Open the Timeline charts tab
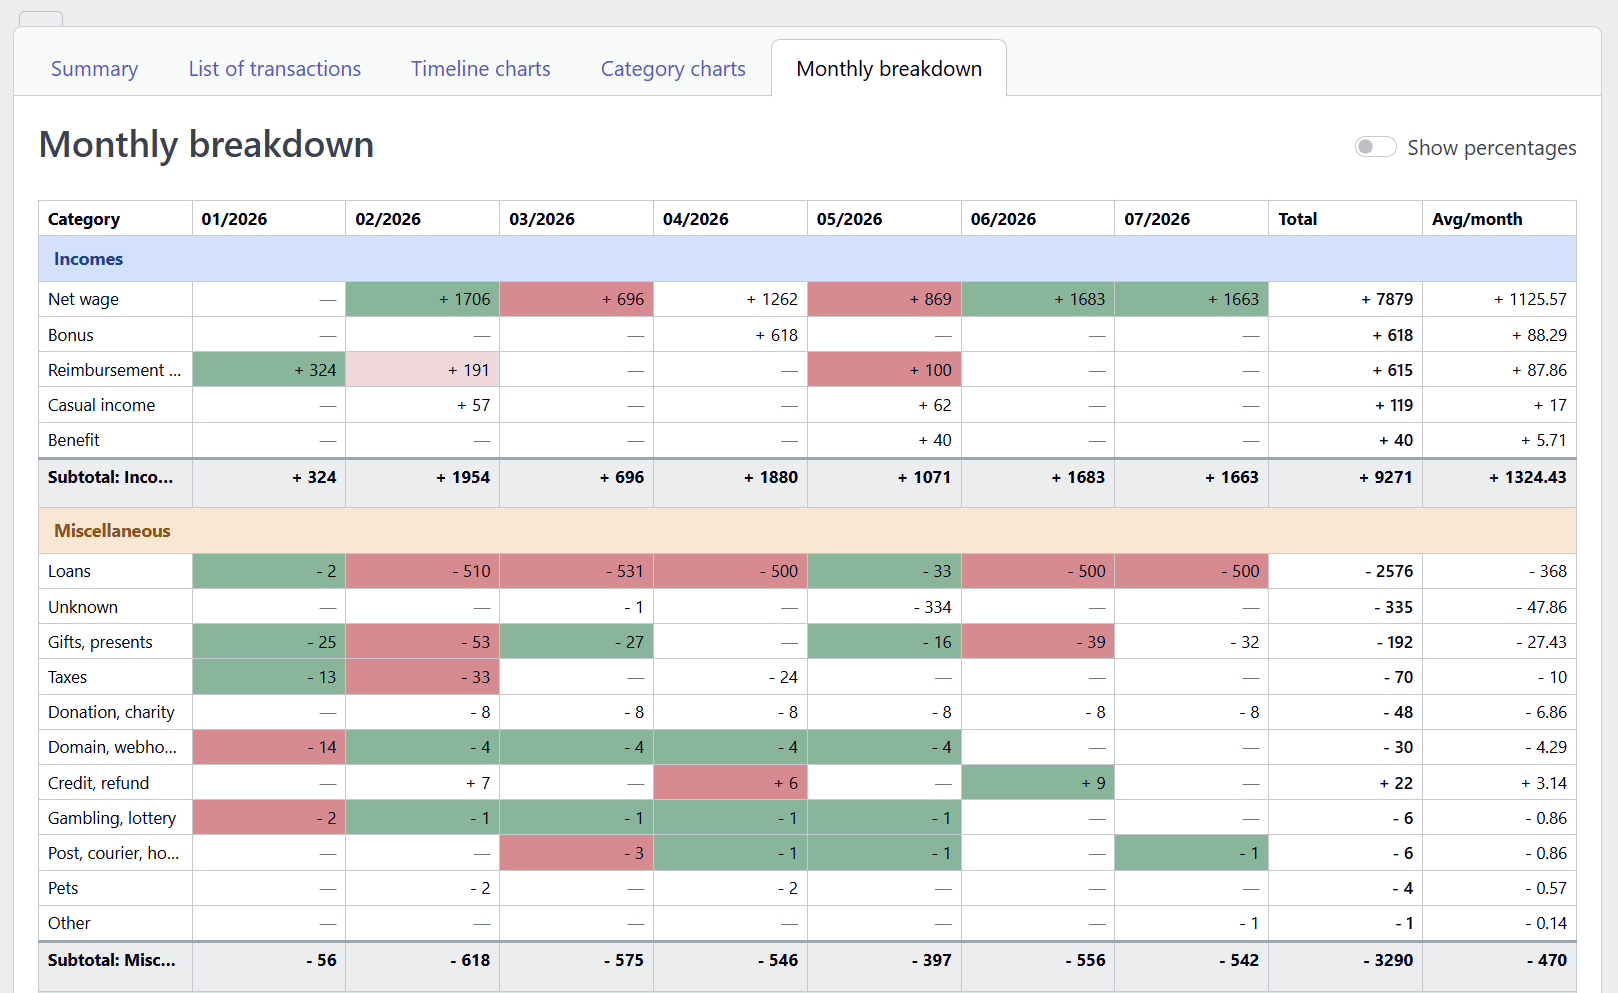Viewport: 1618px width, 993px height. 481,69
